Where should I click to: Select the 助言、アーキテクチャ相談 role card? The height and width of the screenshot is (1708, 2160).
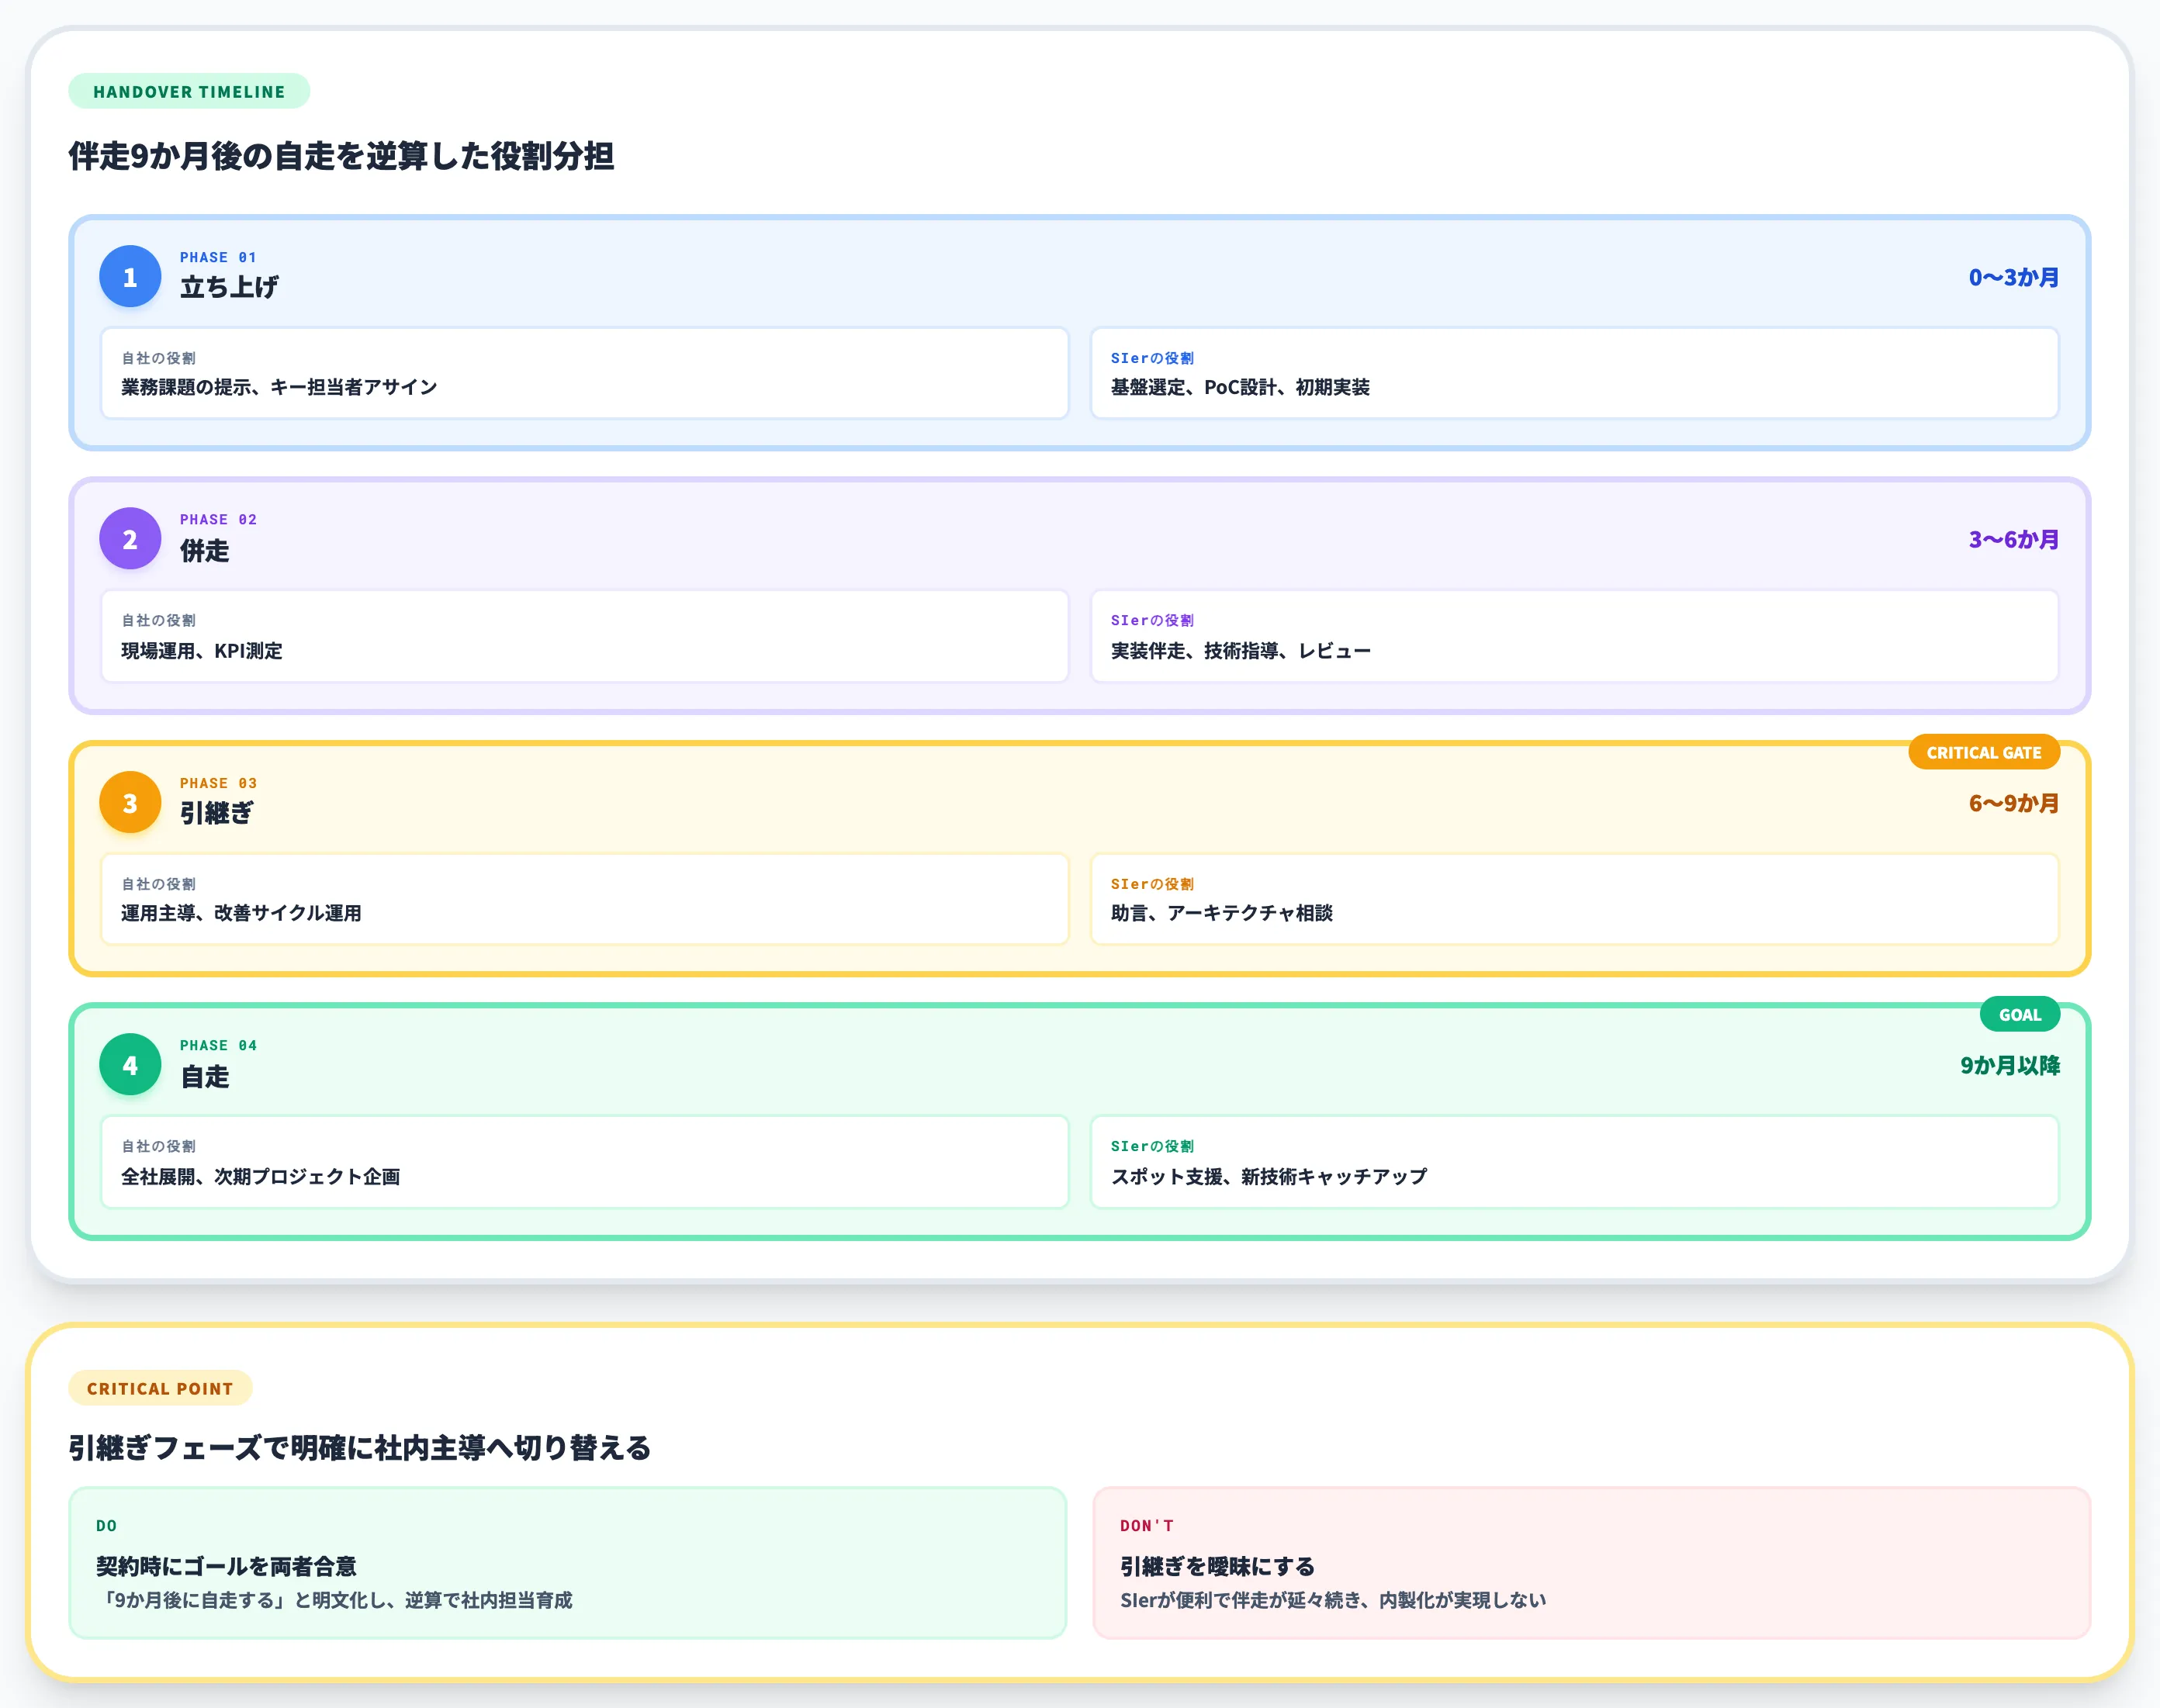pyautogui.click(x=1575, y=899)
